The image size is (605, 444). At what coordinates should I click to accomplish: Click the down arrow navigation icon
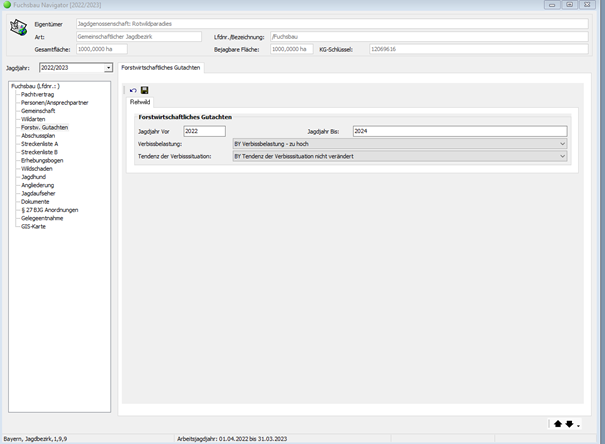569,423
